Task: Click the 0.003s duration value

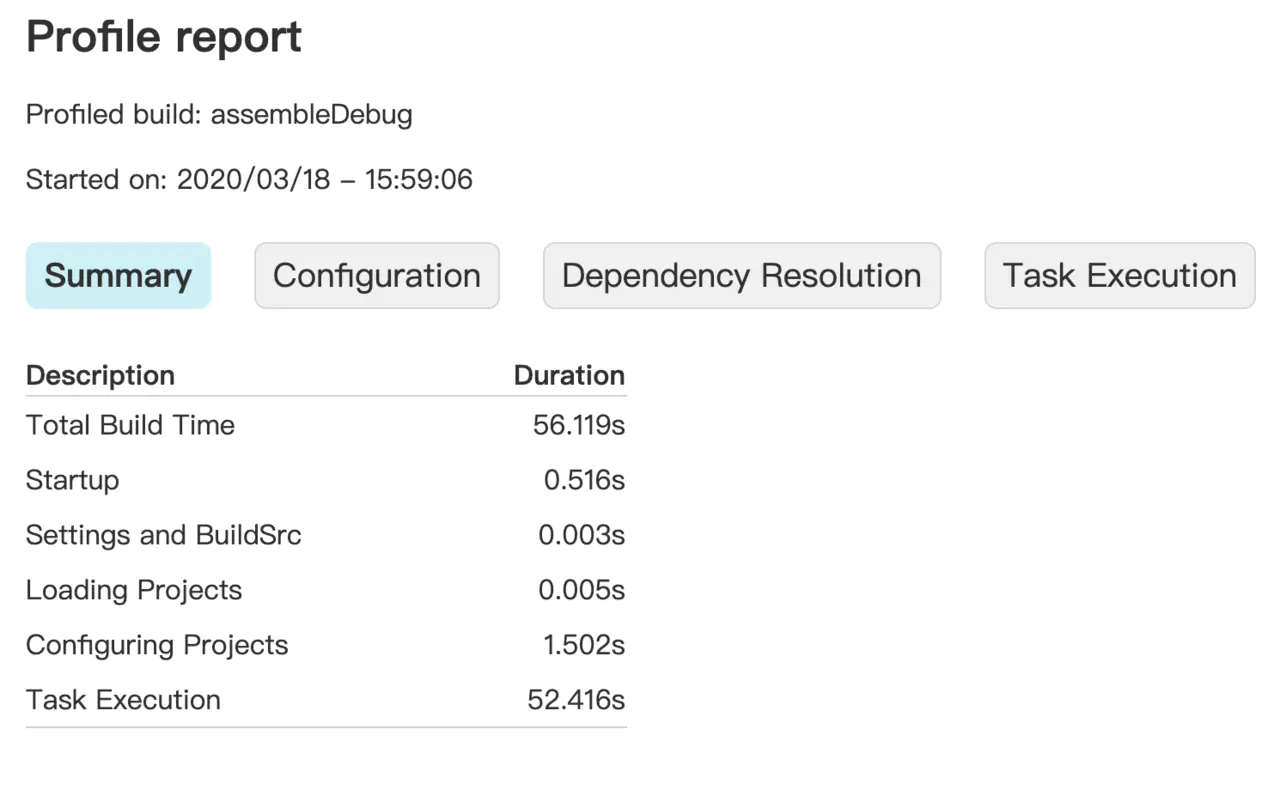Action: (582, 536)
